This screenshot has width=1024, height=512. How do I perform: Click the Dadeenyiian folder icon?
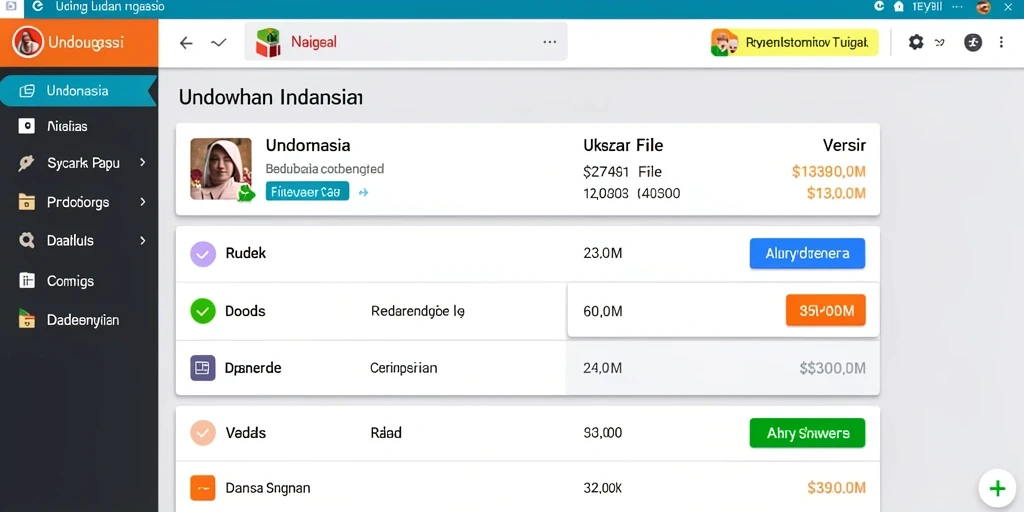(27, 319)
